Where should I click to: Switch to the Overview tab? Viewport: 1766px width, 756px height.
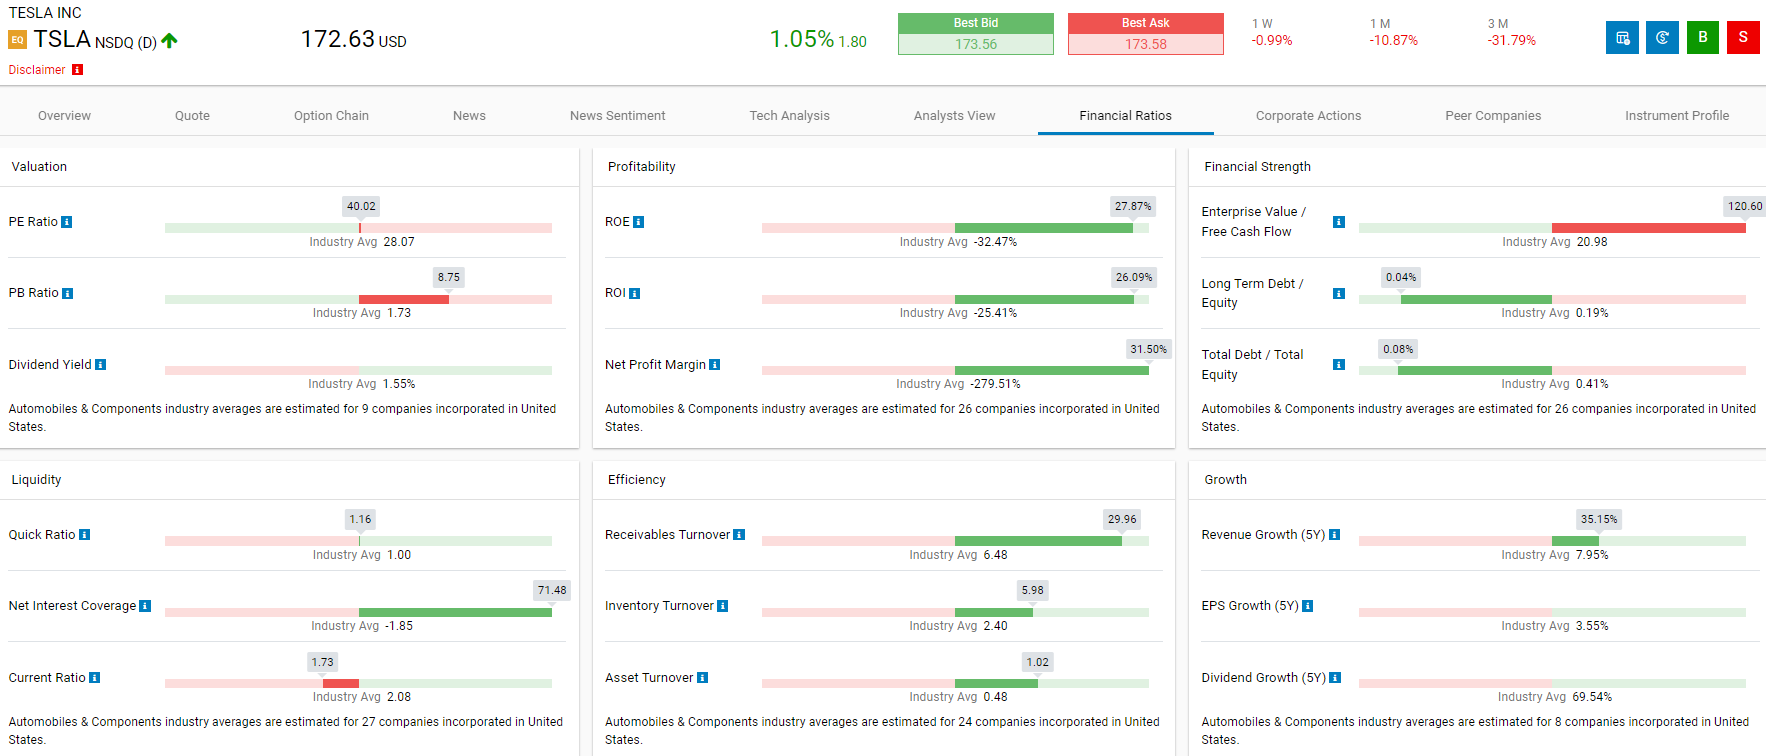pos(64,116)
